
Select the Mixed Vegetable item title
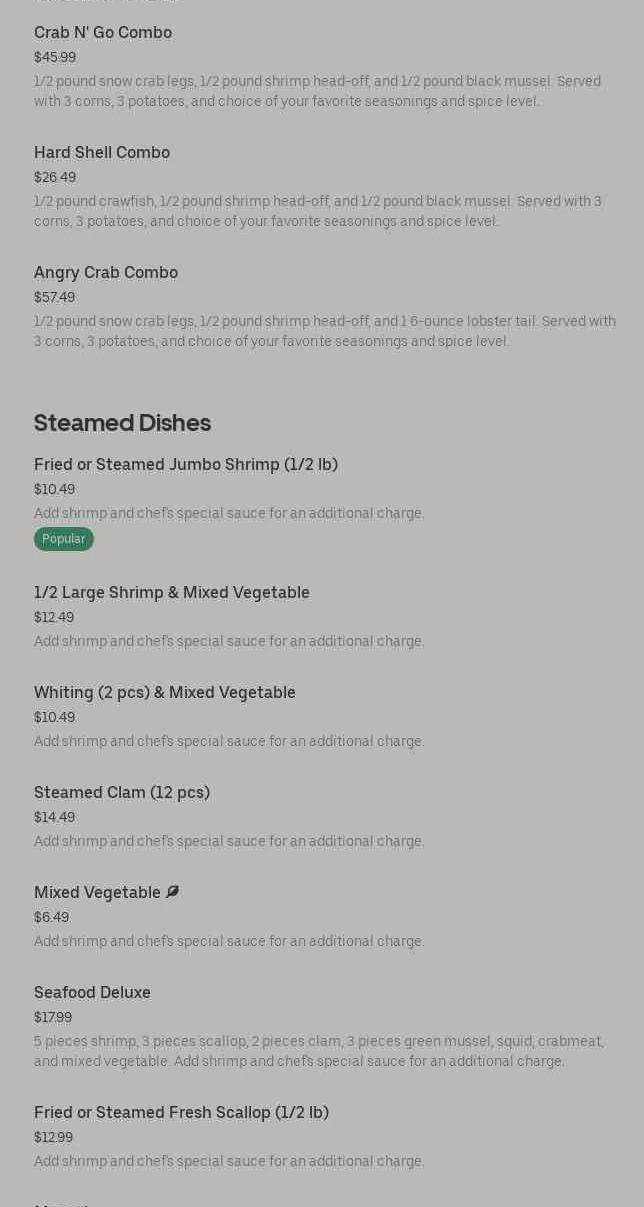[97, 893]
